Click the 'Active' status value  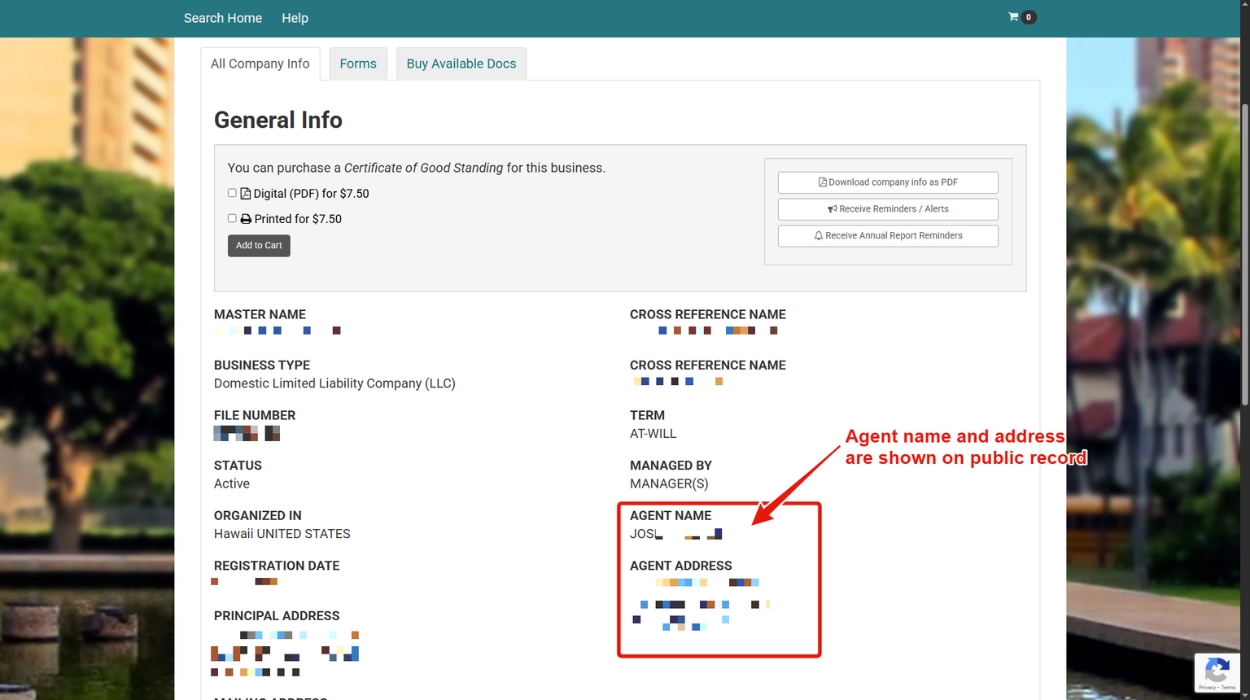pyautogui.click(x=232, y=484)
